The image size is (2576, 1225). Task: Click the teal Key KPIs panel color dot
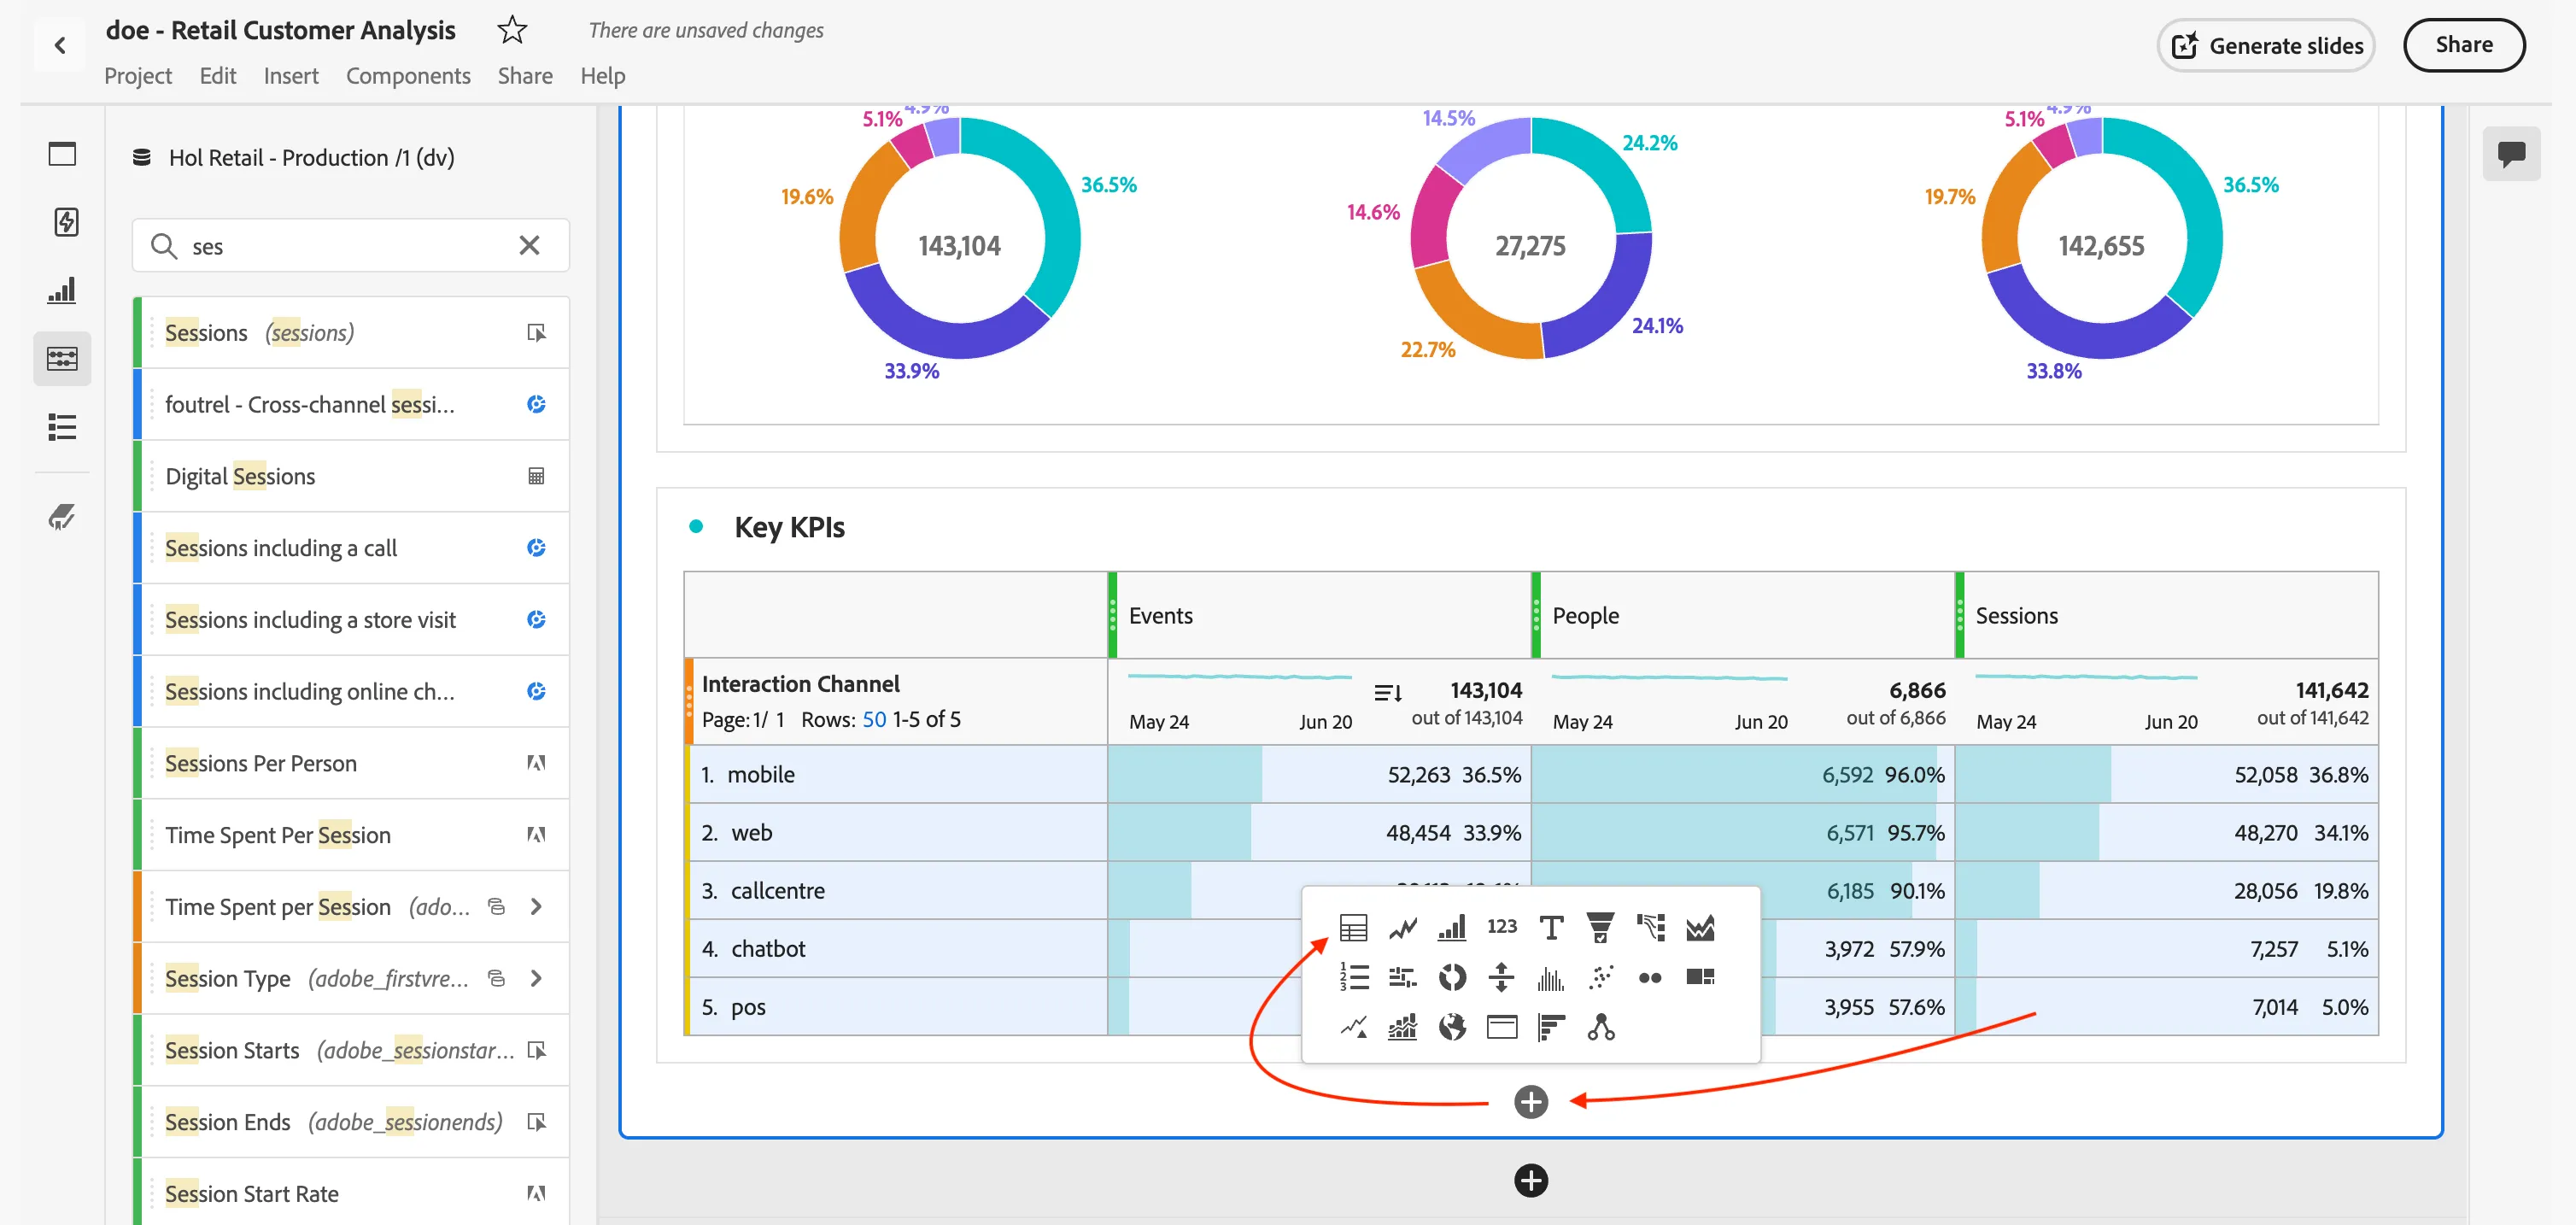[696, 527]
